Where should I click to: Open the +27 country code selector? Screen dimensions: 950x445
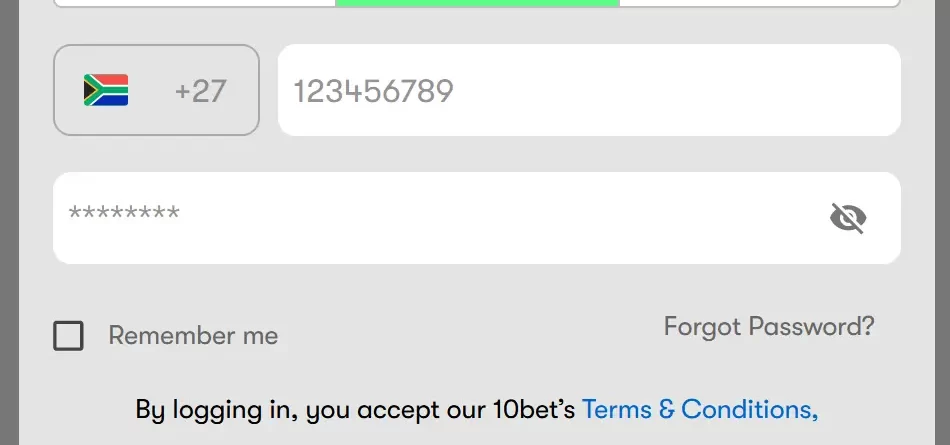pos(156,91)
